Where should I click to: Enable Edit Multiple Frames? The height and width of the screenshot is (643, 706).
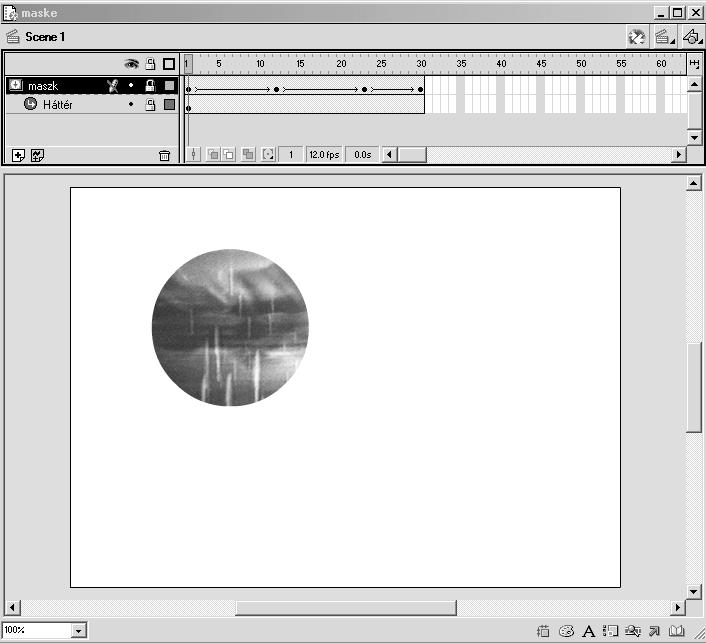pyautogui.click(x=248, y=155)
